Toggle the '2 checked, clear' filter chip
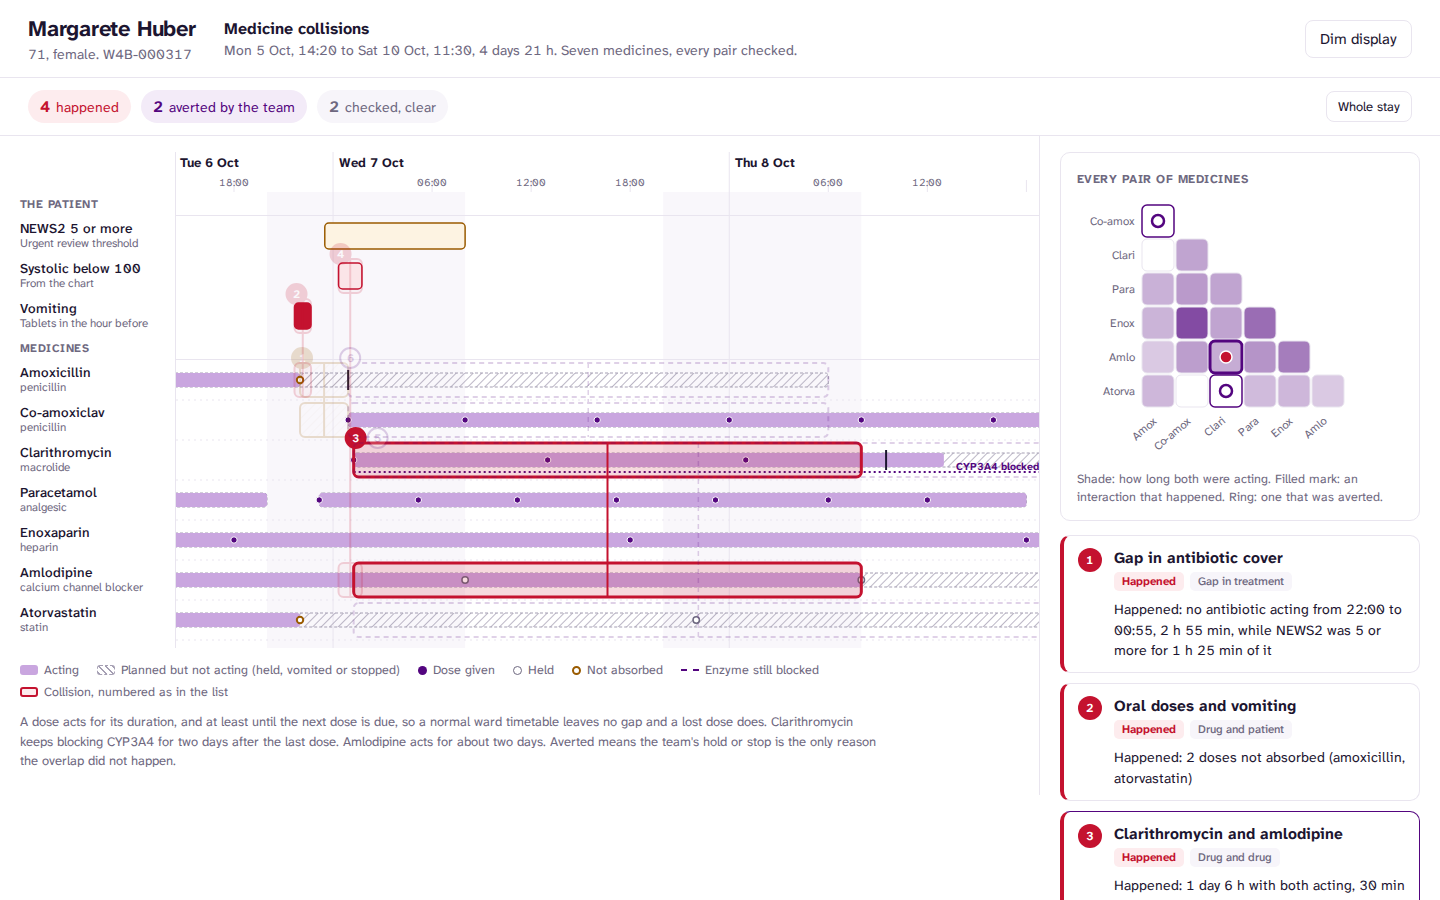 point(382,107)
